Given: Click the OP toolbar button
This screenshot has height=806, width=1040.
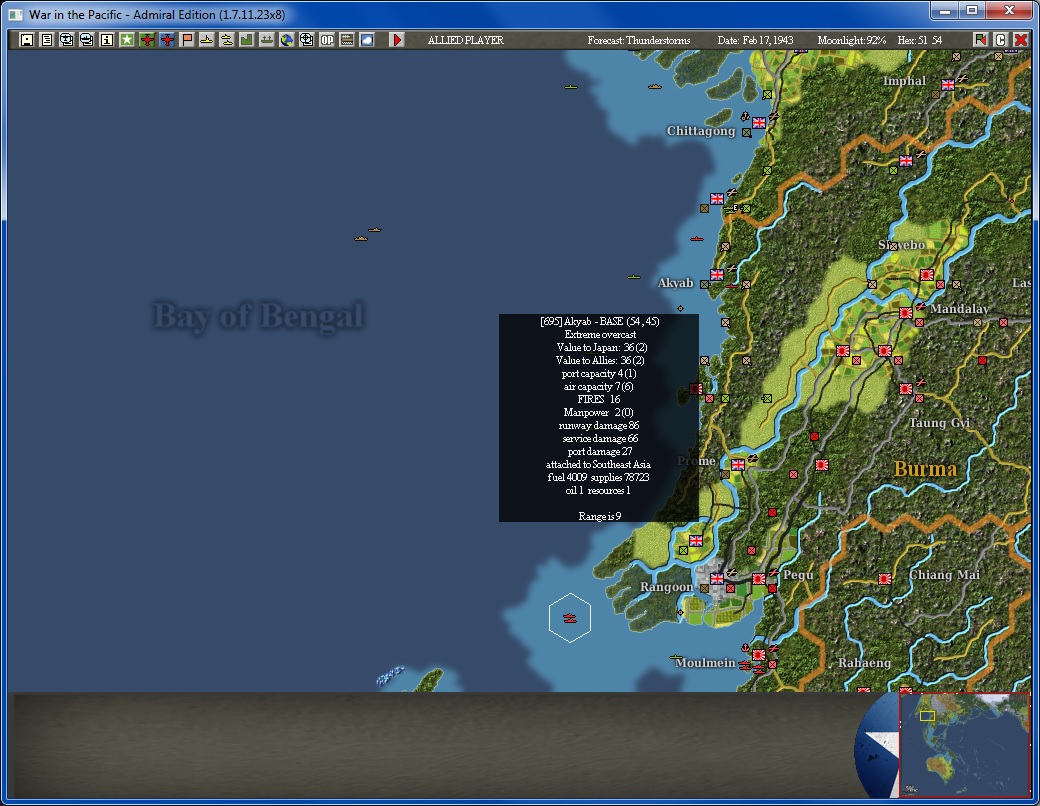Looking at the screenshot, I should click(x=327, y=40).
